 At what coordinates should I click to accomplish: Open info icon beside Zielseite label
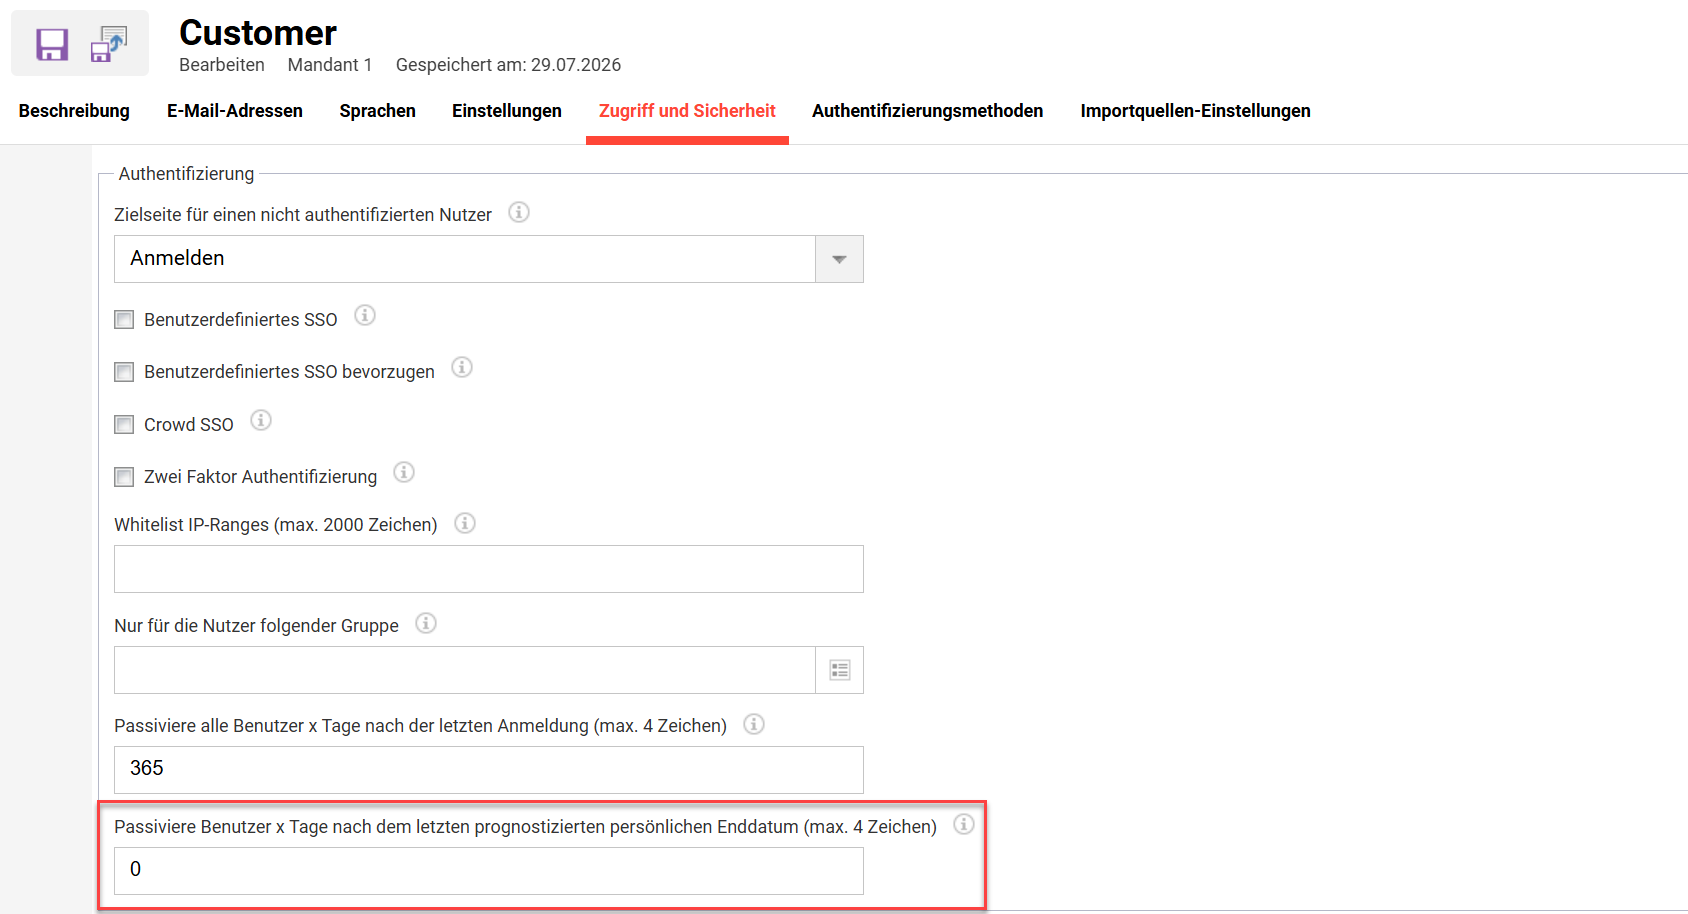[x=518, y=212]
